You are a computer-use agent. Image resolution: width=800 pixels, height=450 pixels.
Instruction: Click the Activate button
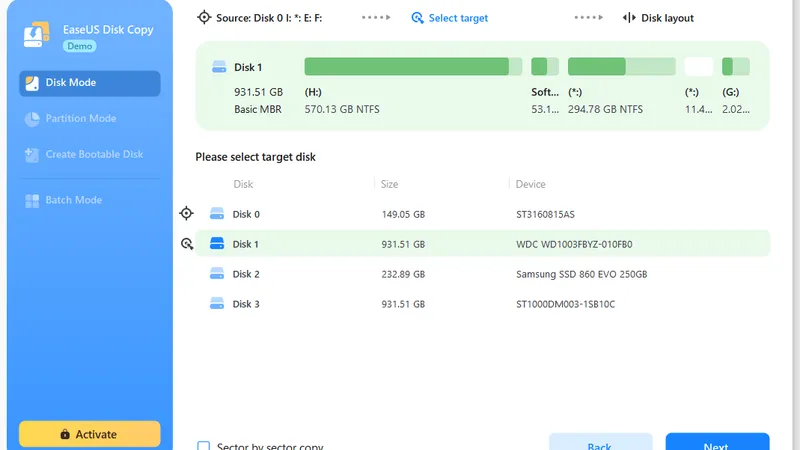click(90, 434)
